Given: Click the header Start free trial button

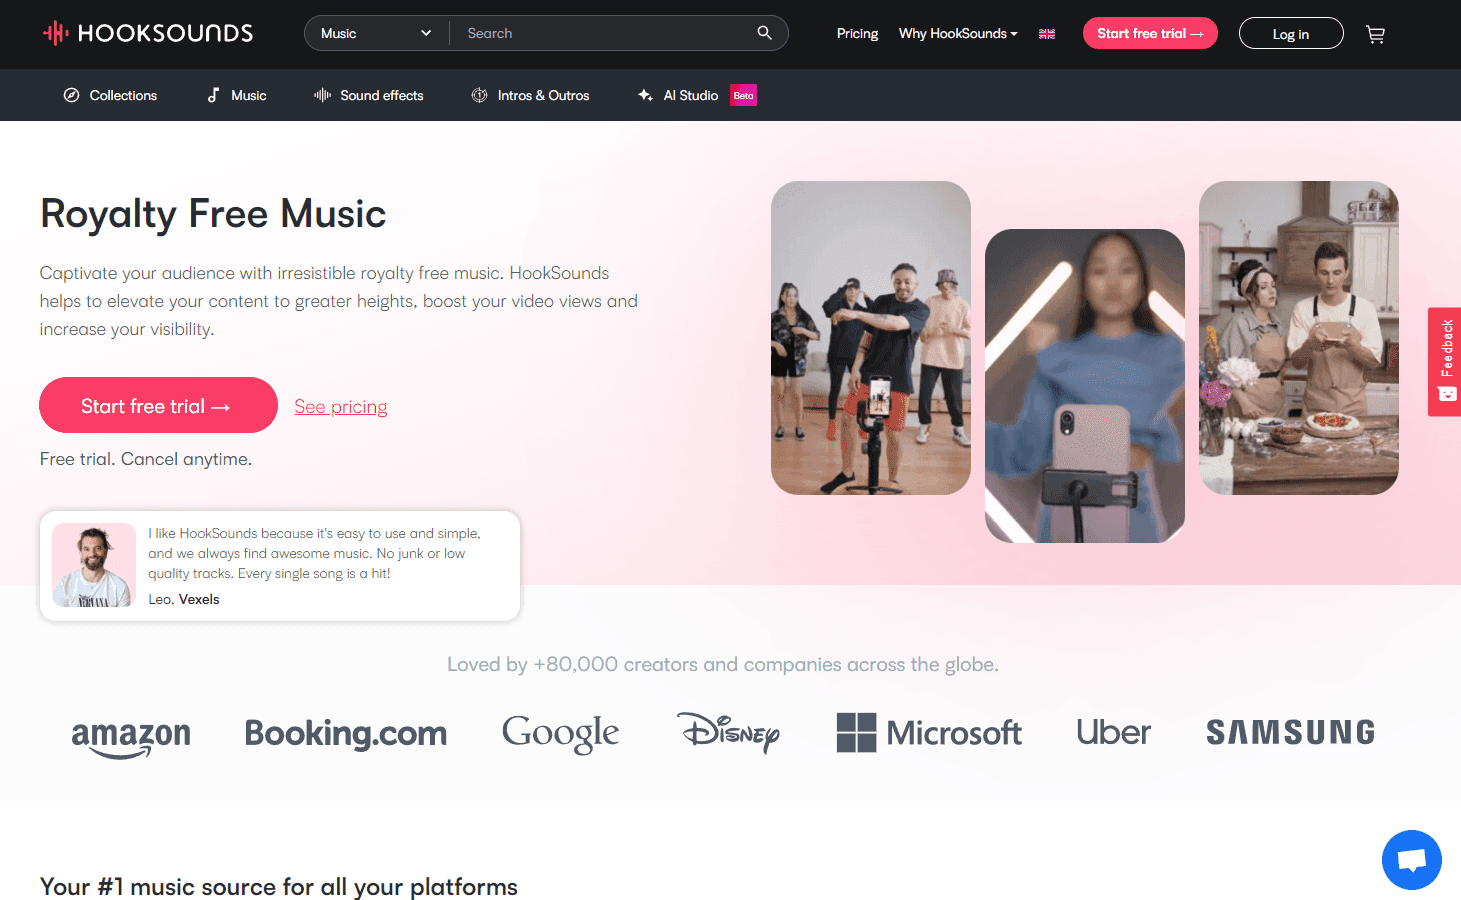Looking at the screenshot, I should point(1150,33).
